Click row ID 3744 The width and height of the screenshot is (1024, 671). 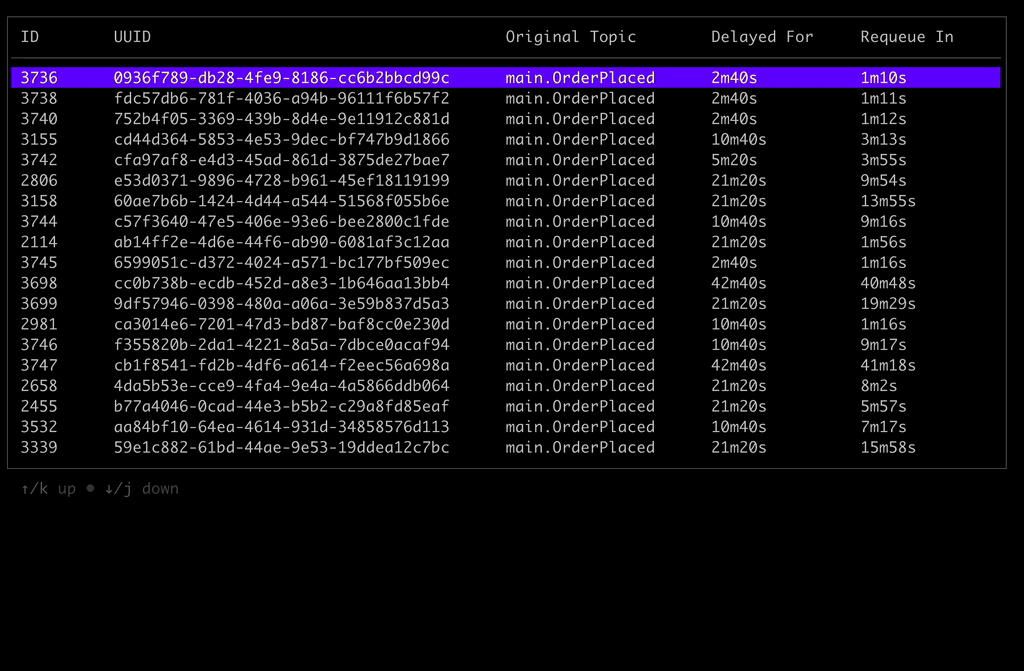point(505,221)
